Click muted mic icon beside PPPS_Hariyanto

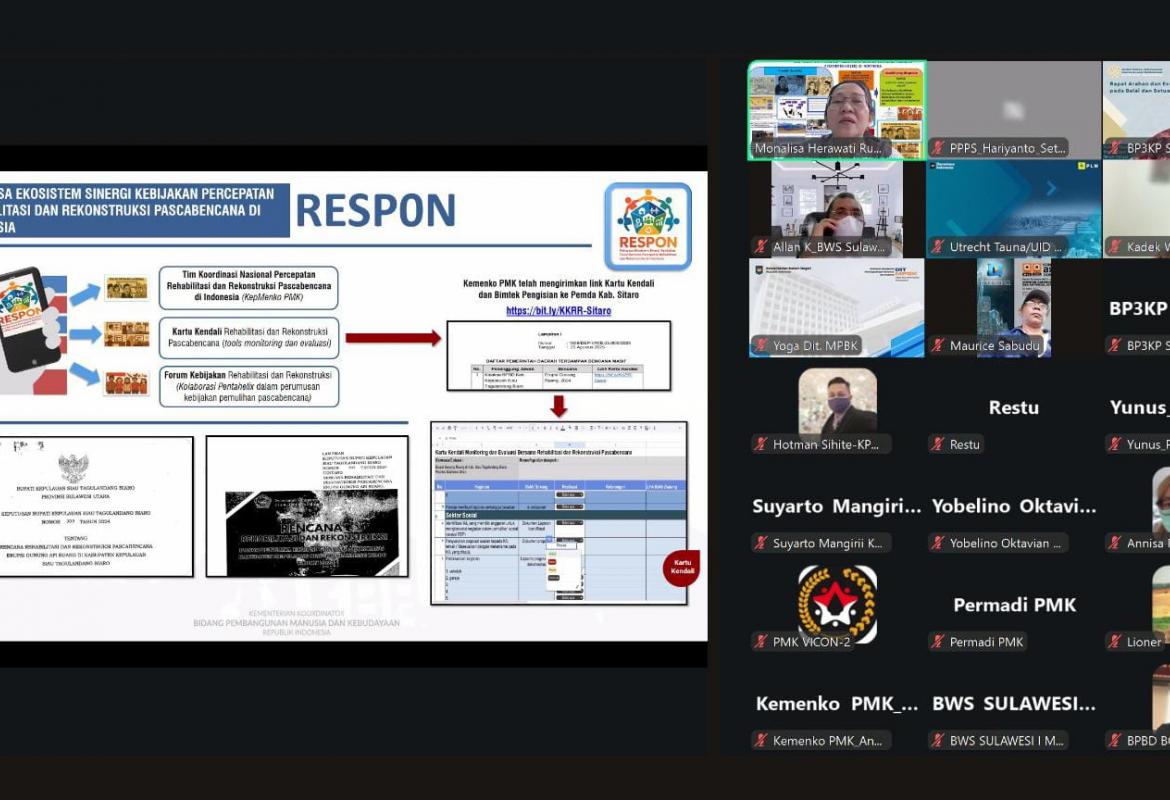(x=939, y=148)
